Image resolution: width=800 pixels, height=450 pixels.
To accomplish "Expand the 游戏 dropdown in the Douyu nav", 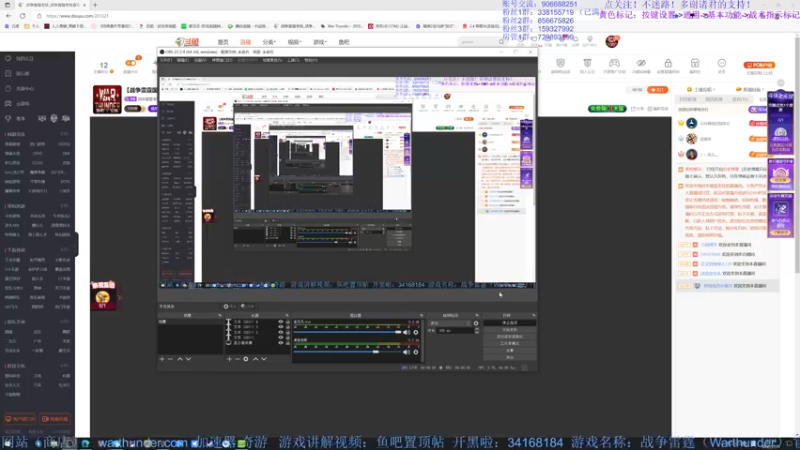I will pyautogui.click(x=319, y=42).
